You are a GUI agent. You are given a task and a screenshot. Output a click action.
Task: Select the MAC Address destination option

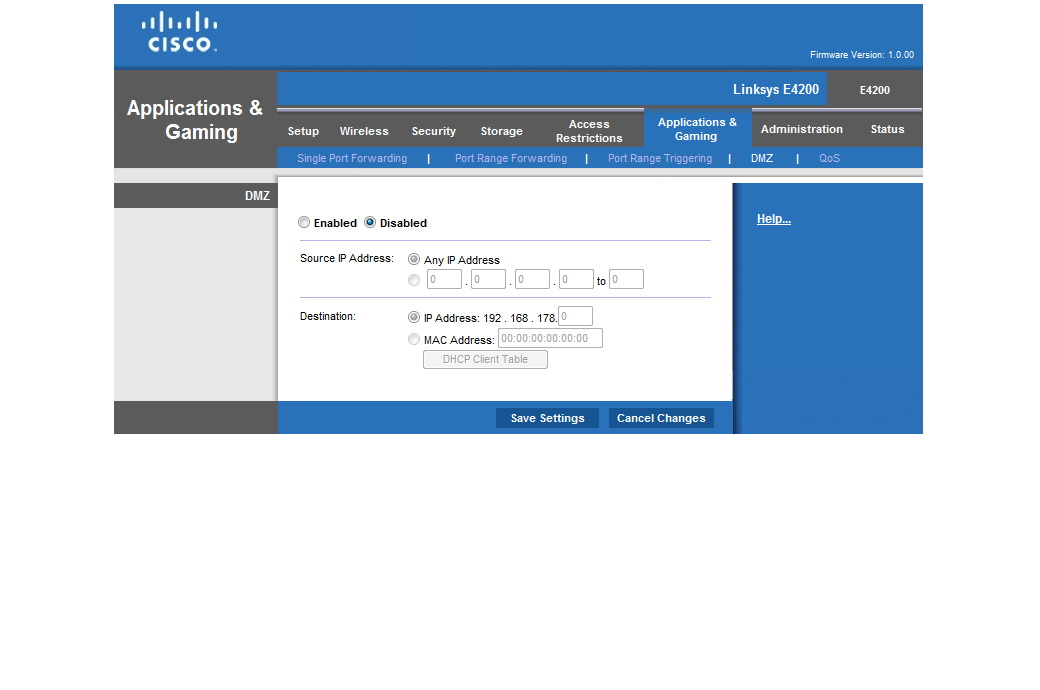point(414,340)
